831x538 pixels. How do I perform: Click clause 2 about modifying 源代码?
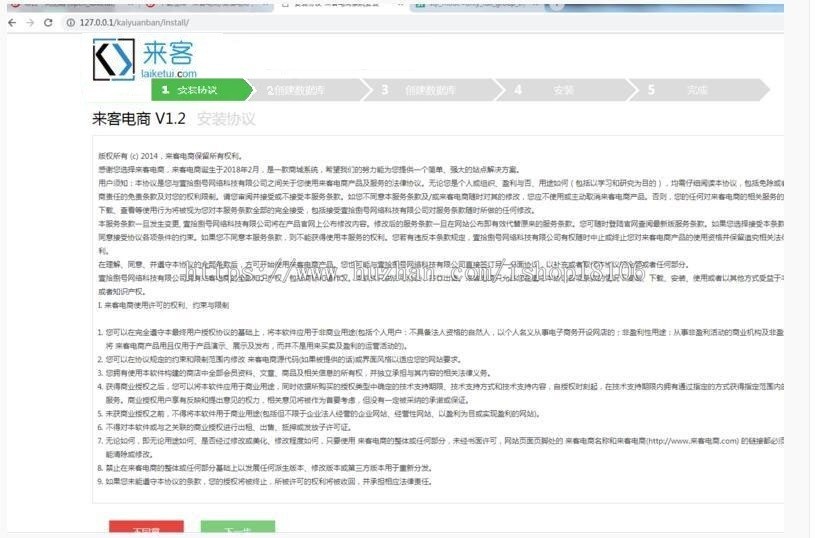pyautogui.click(x=280, y=359)
